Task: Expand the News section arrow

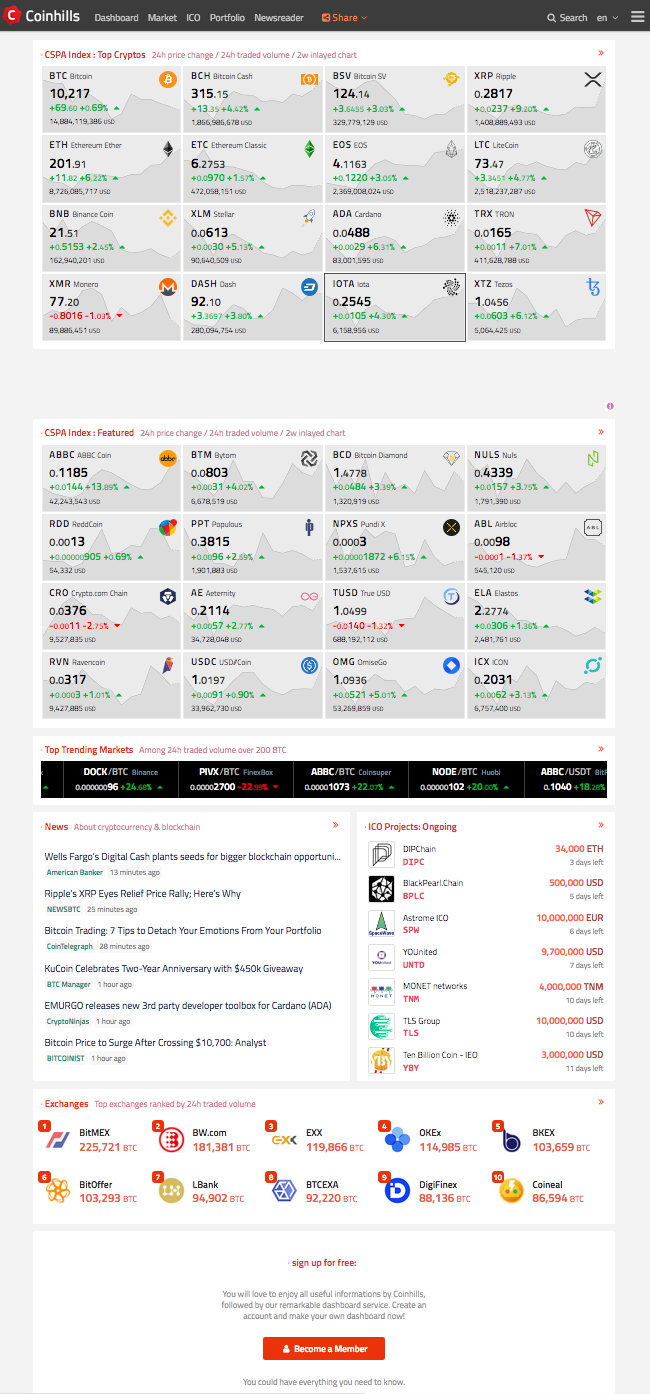Action: tap(336, 826)
